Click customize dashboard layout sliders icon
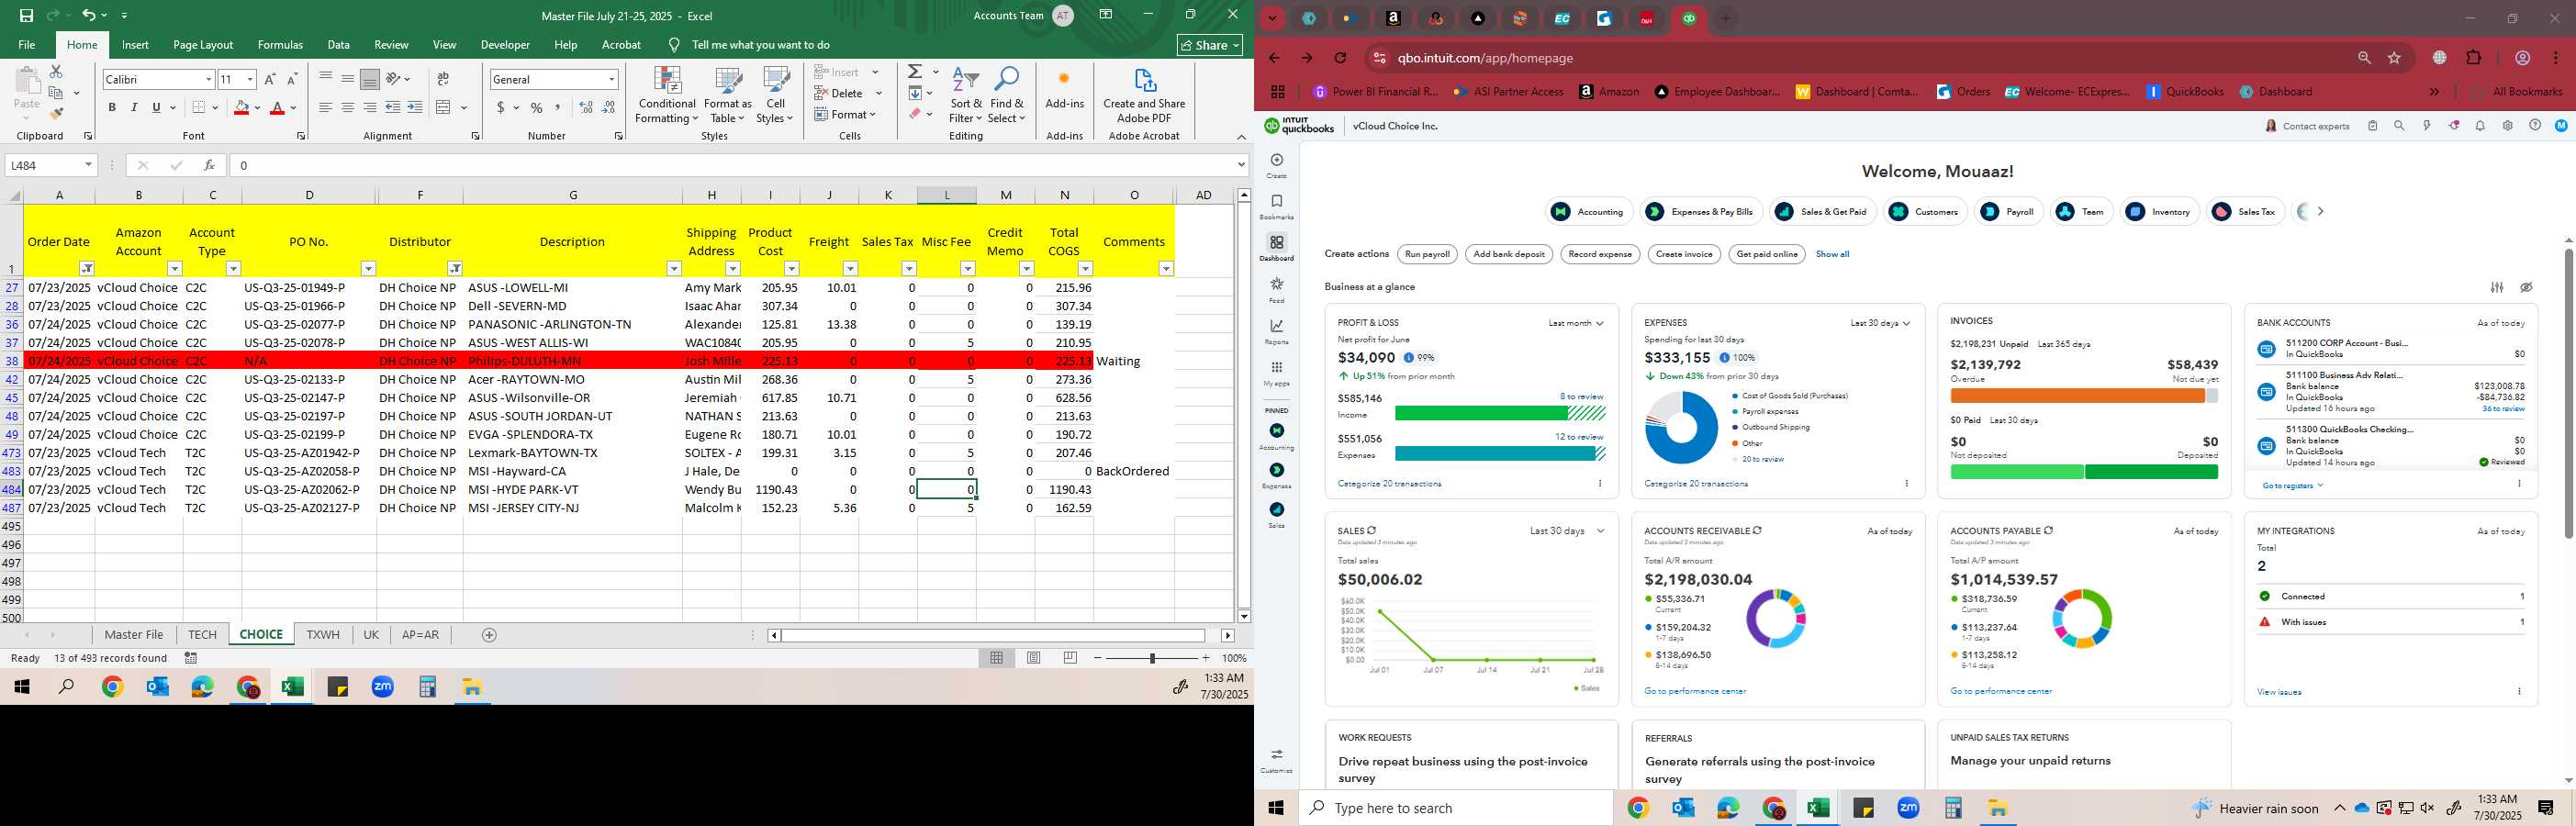This screenshot has width=2576, height=826. click(2497, 287)
